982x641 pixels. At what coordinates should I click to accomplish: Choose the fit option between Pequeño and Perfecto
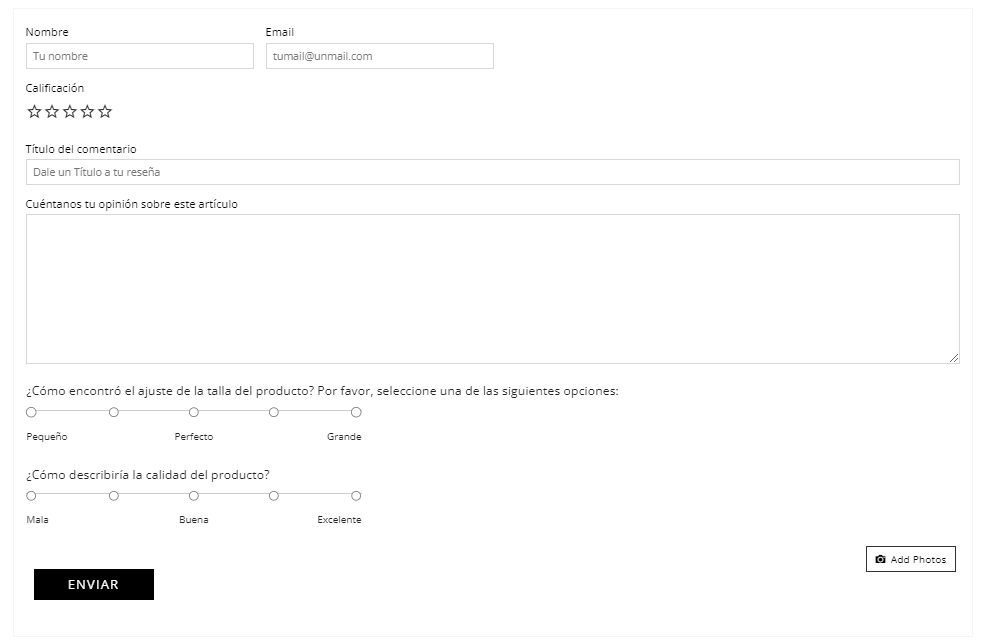(113, 412)
